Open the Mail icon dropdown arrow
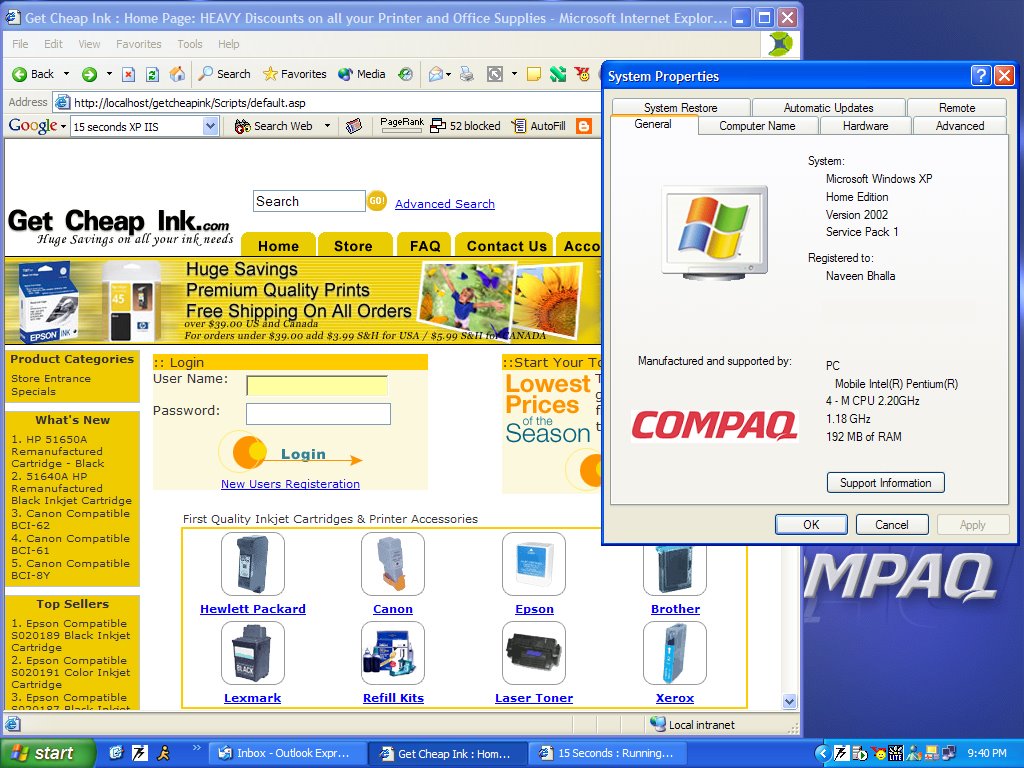This screenshot has width=1024, height=768. coord(448,74)
